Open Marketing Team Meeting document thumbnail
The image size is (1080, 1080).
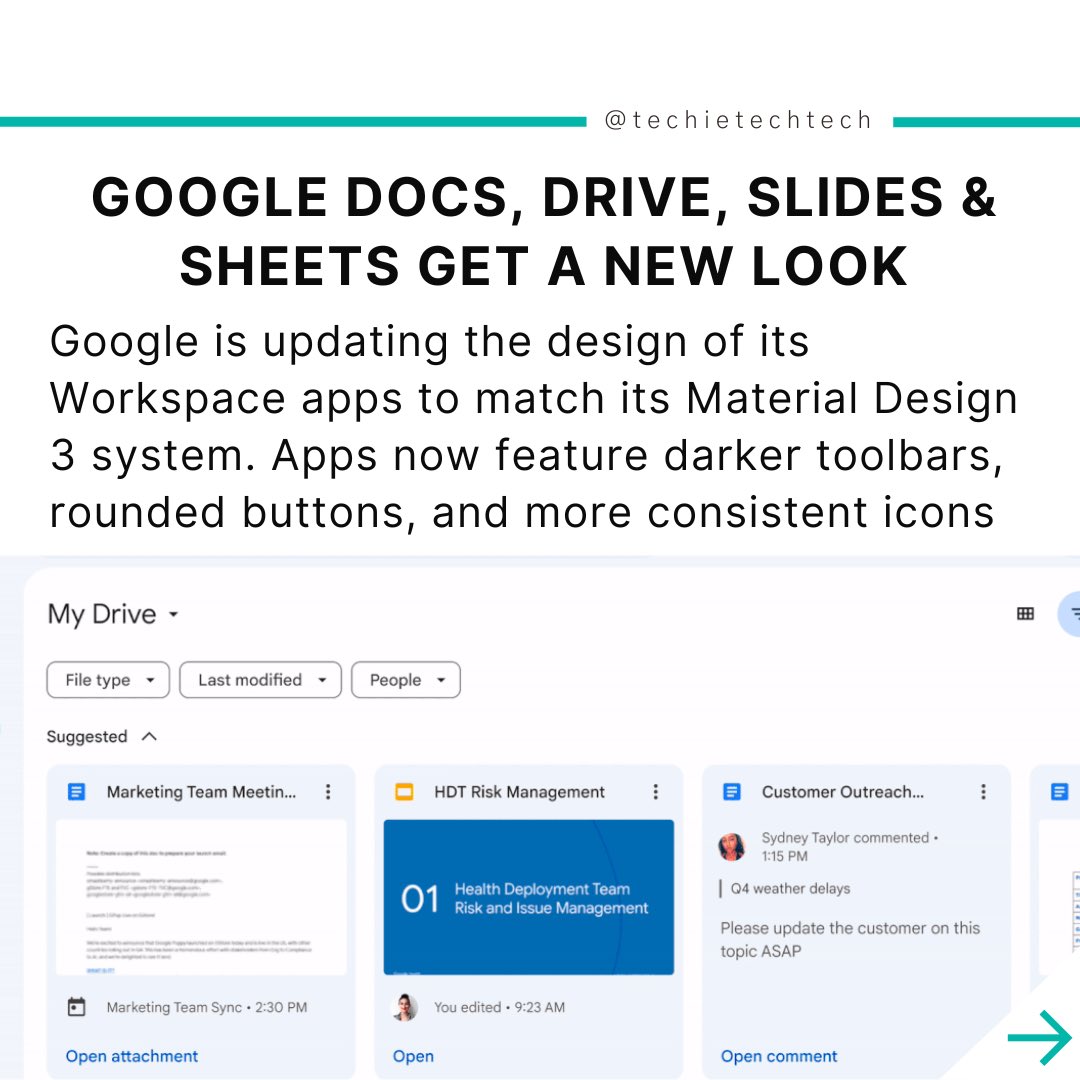point(201,897)
